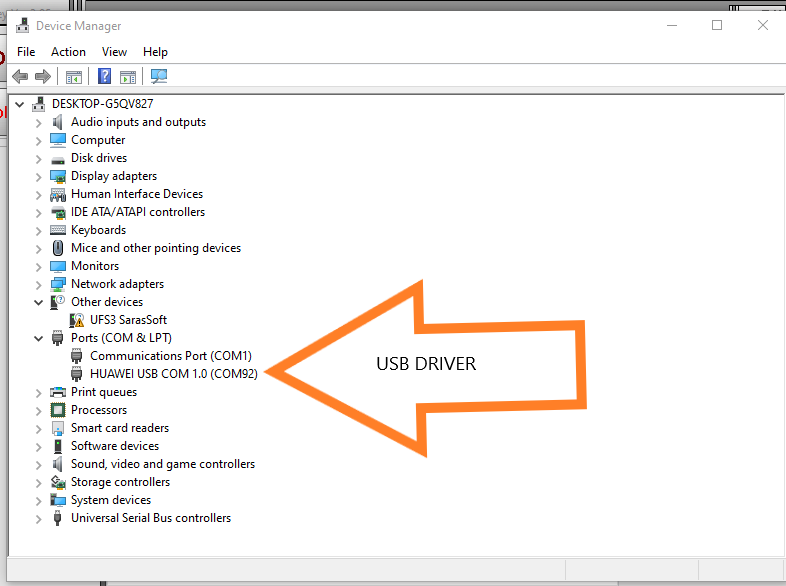786x586 pixels.
Task: Select the DESKTOP-G5QV827 computer name
Action: pyautogui.click(x=103, y=104)
